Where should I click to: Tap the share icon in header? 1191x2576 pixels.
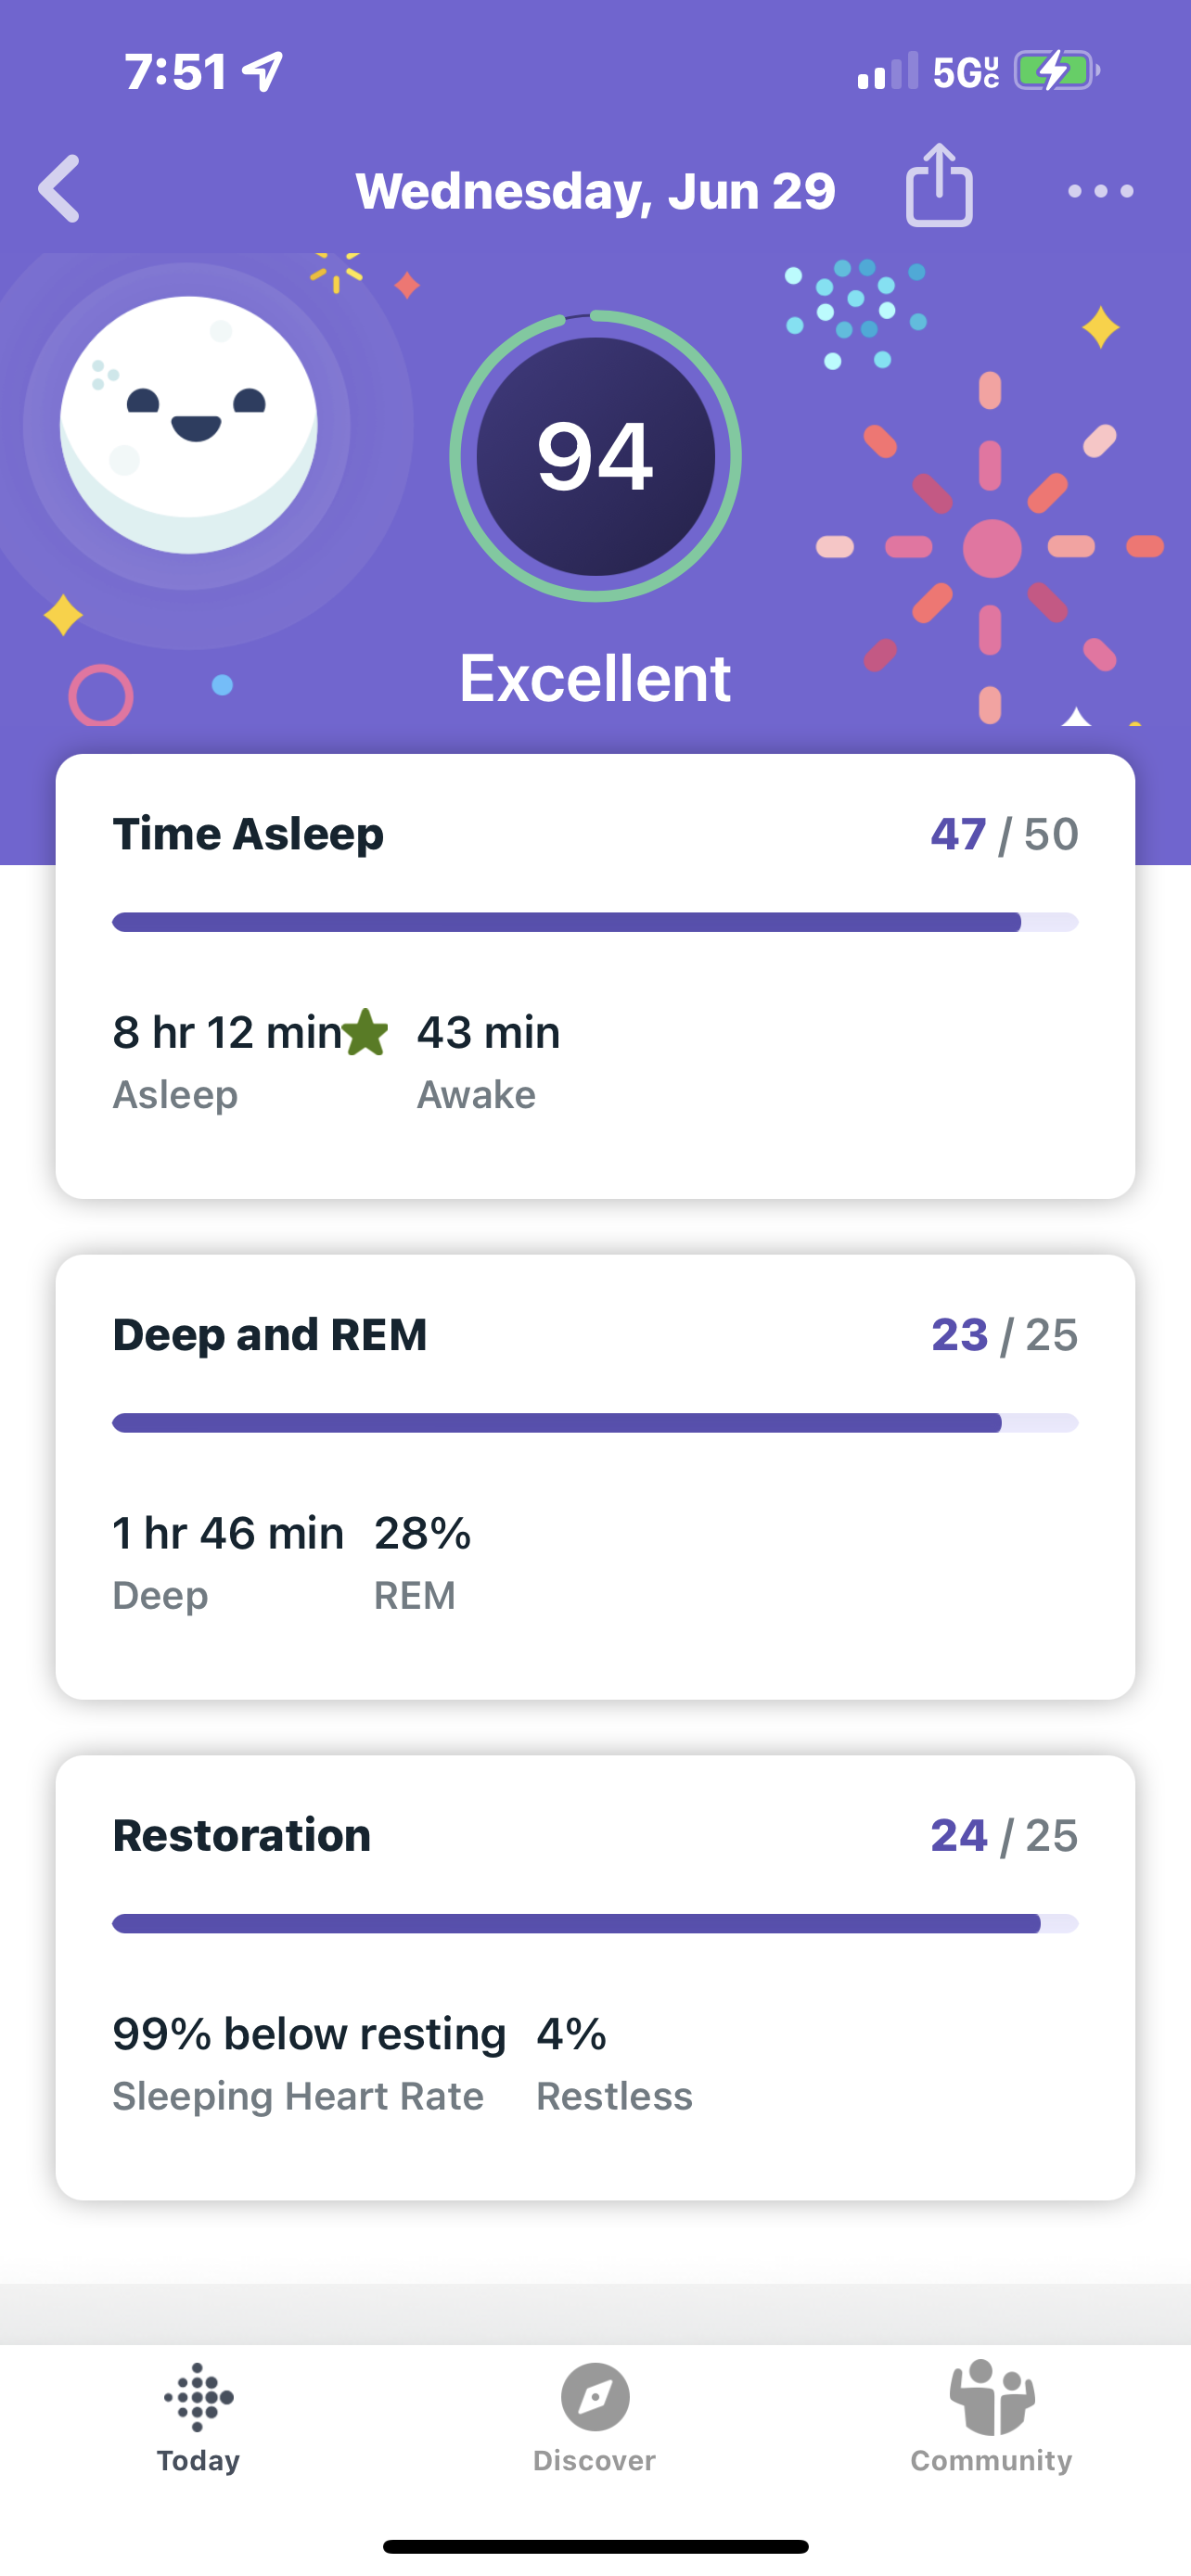939,186
